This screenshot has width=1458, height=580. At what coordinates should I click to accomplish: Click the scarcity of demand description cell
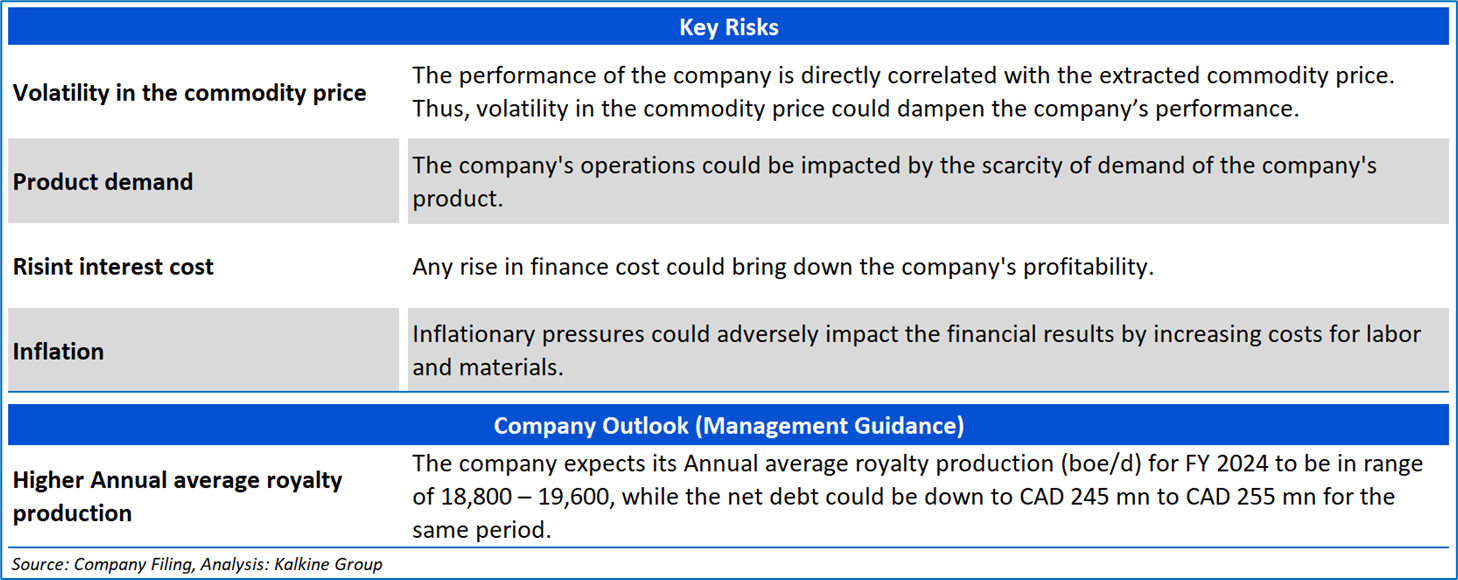click(927, 181)
